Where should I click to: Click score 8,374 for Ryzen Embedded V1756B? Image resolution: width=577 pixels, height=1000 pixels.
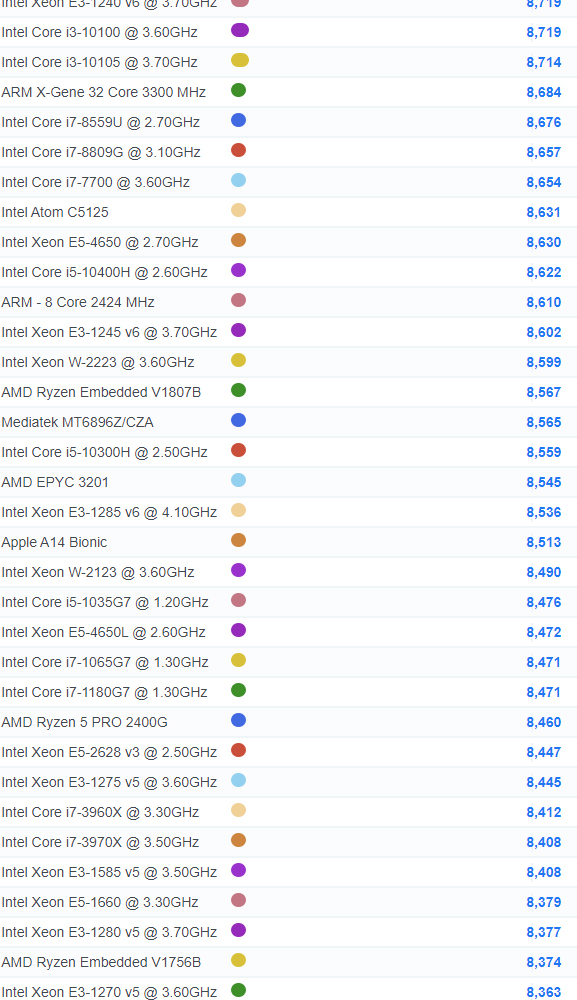tap(544, 962)
